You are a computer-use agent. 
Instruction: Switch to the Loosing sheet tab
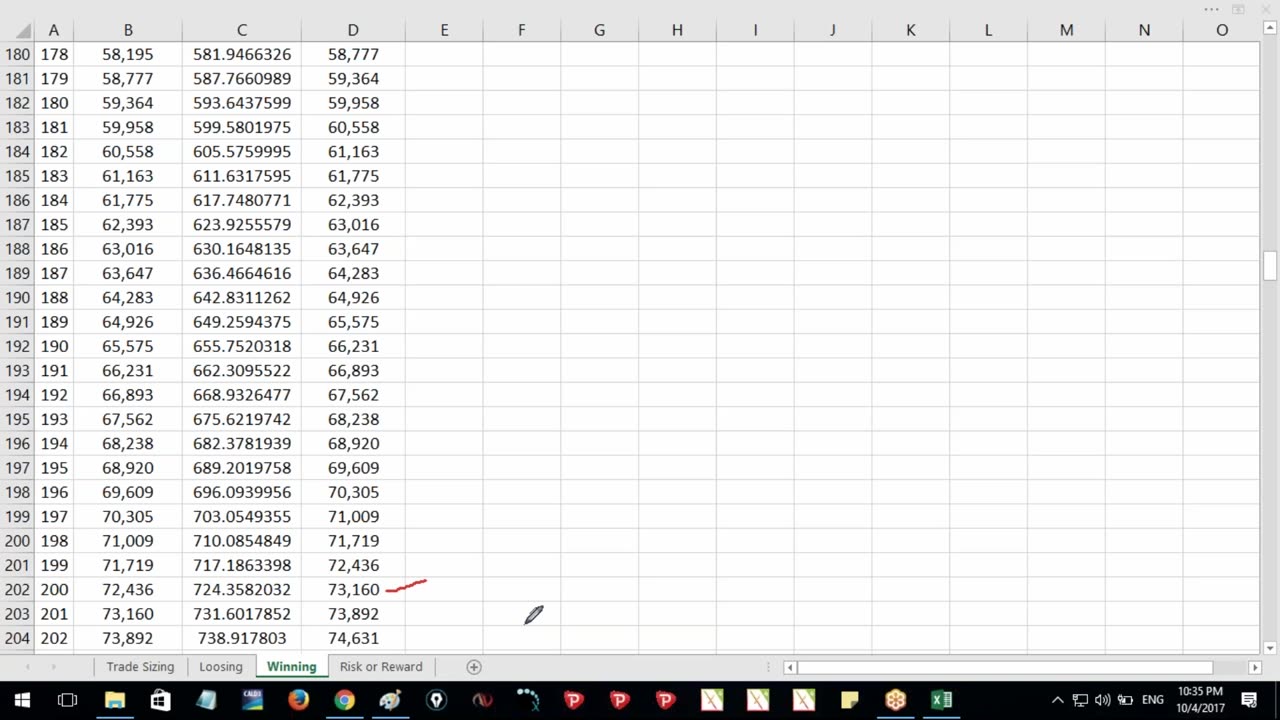(x=221, y=667)
